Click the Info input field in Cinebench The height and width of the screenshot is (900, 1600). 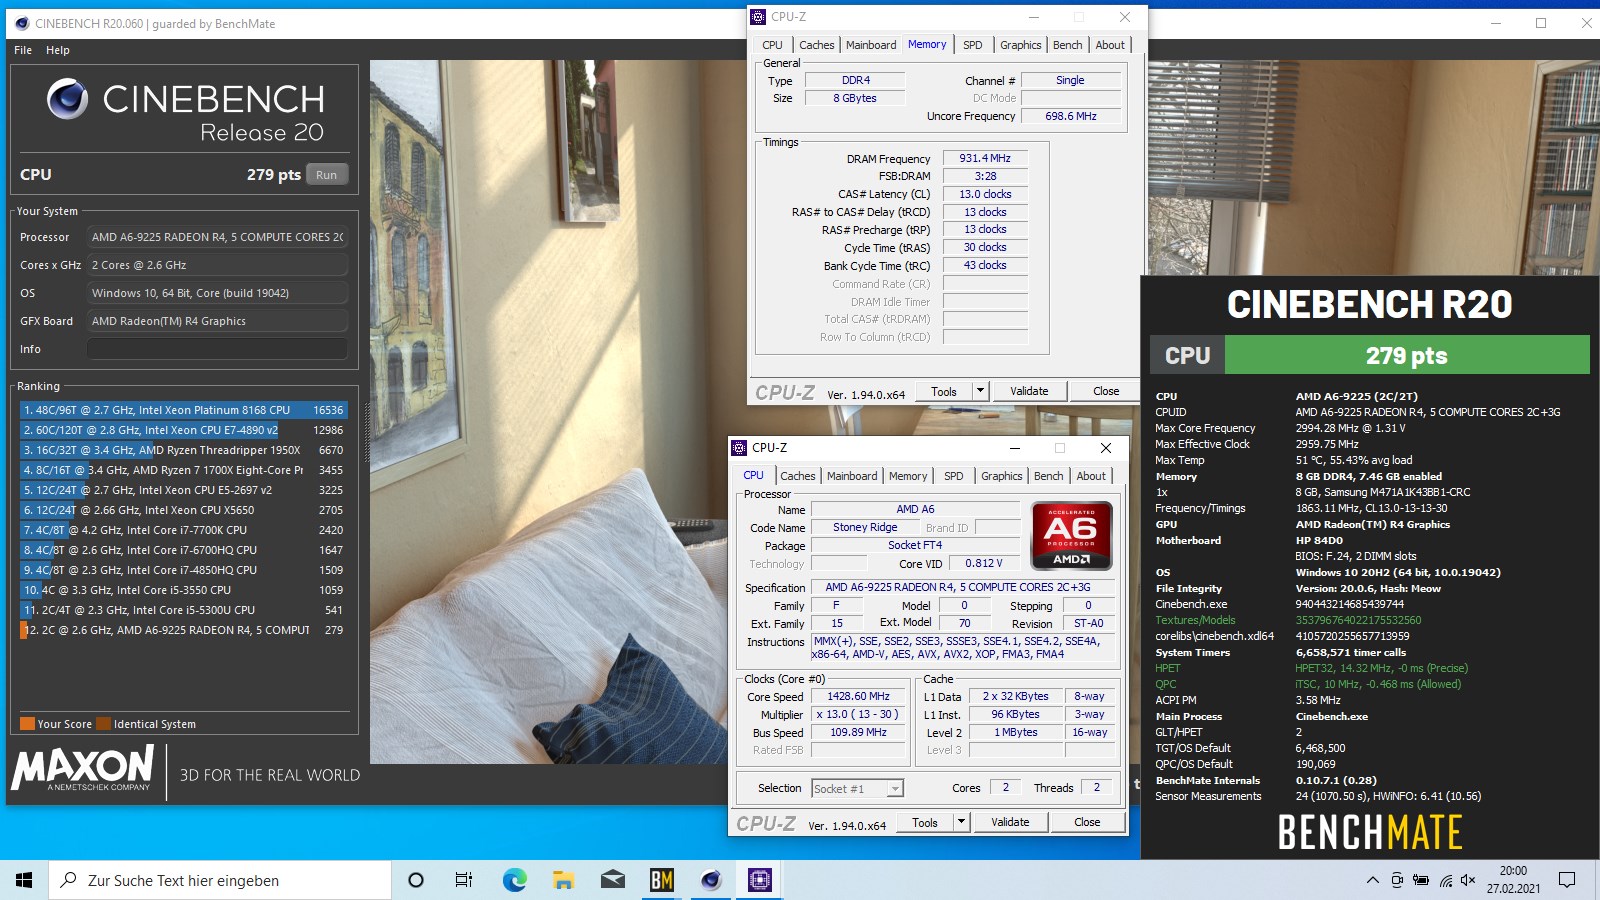(x=217, y=349)
